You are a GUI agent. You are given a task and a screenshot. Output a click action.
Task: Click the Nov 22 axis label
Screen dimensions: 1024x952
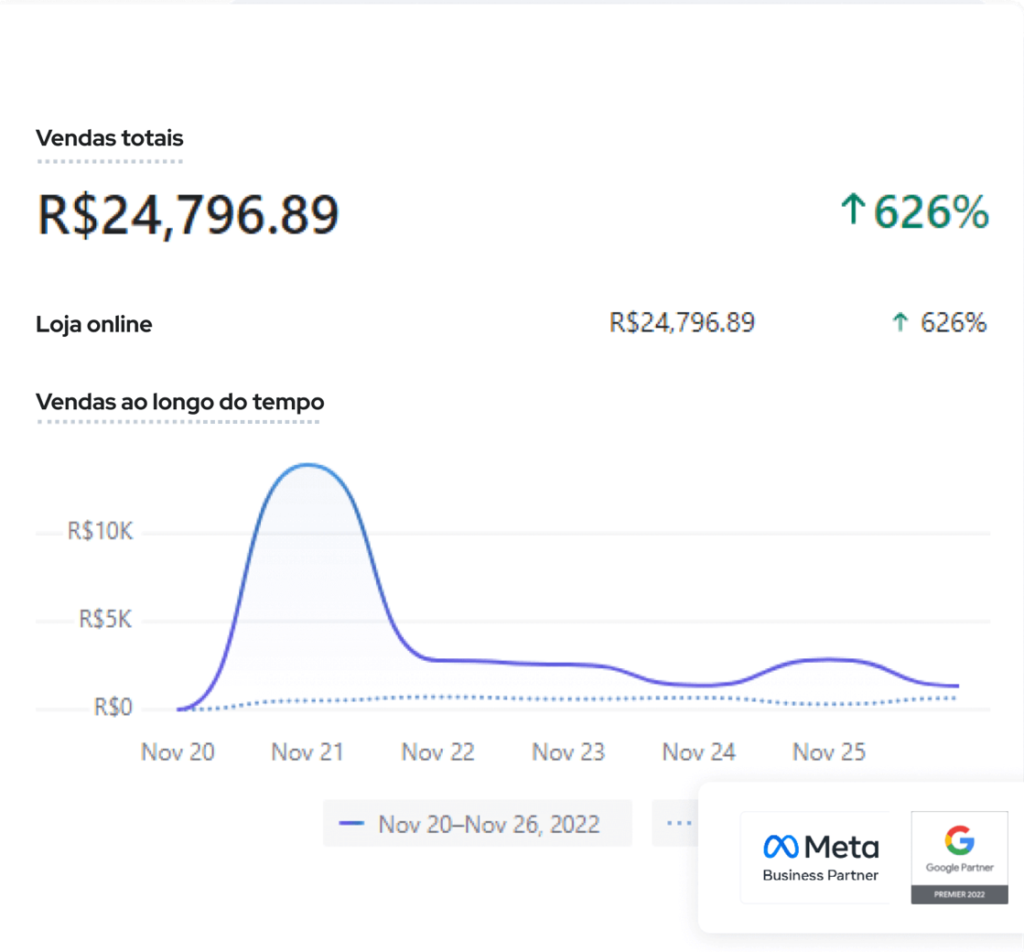click(x=438, y=752)
